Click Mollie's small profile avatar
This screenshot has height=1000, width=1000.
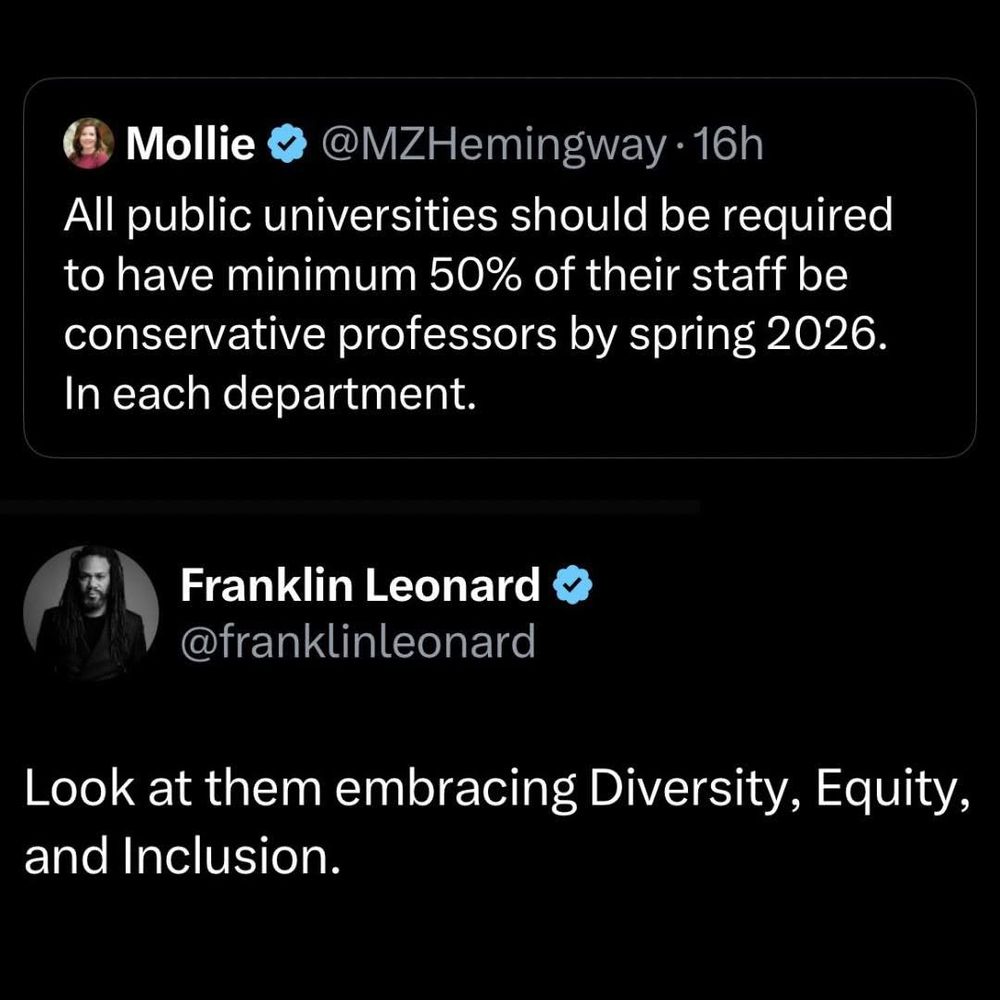pos(87,145)
